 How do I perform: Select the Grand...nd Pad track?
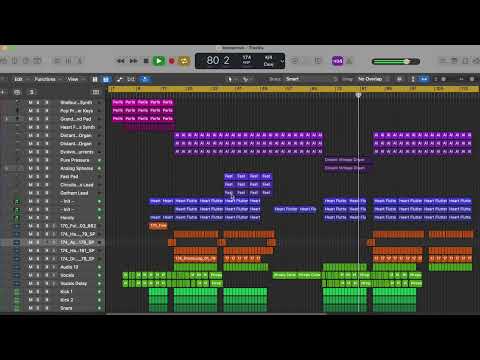(x=75, y=119)
